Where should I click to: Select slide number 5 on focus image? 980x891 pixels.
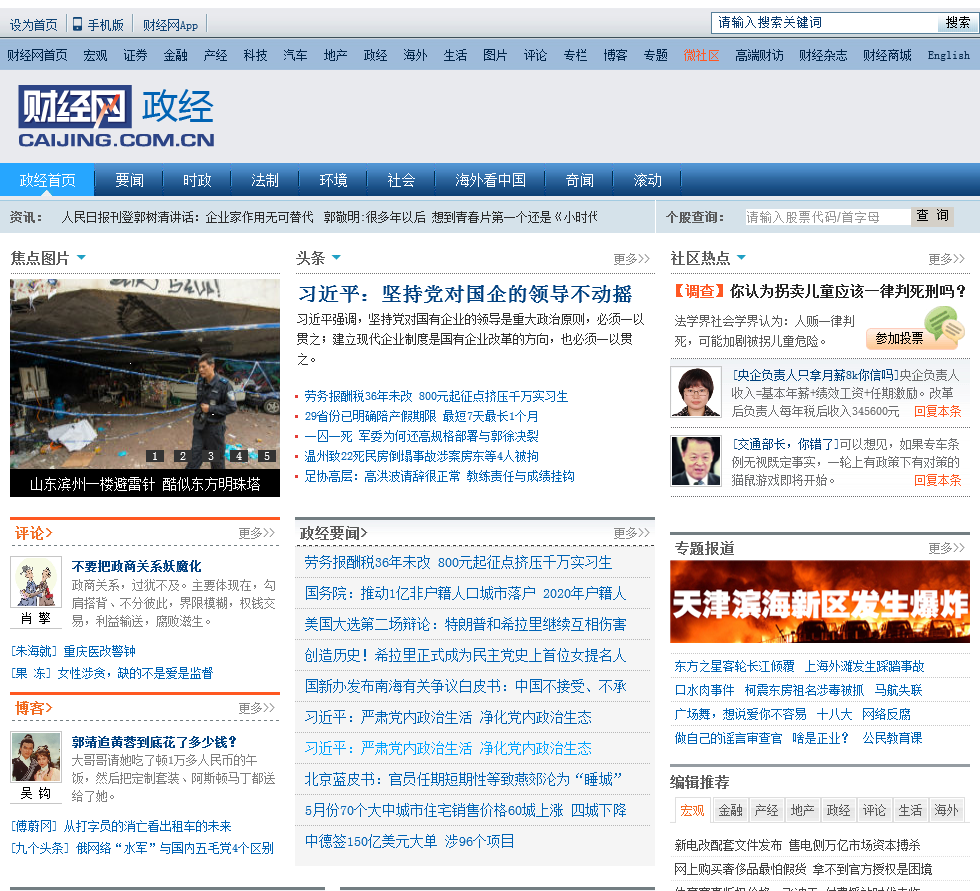pos(267,456)
